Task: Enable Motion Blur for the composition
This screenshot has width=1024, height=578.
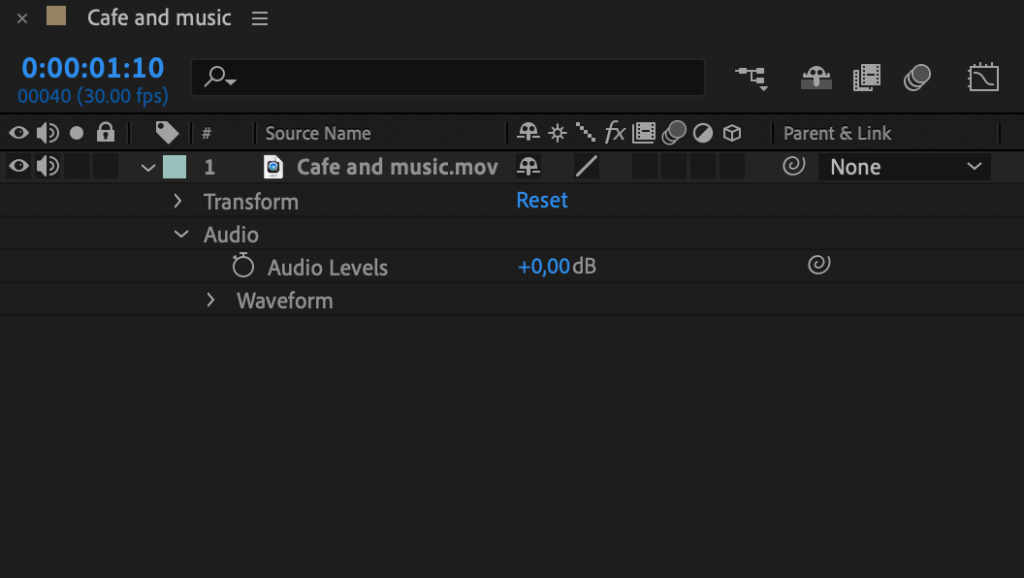Action: tap(918, 76)
